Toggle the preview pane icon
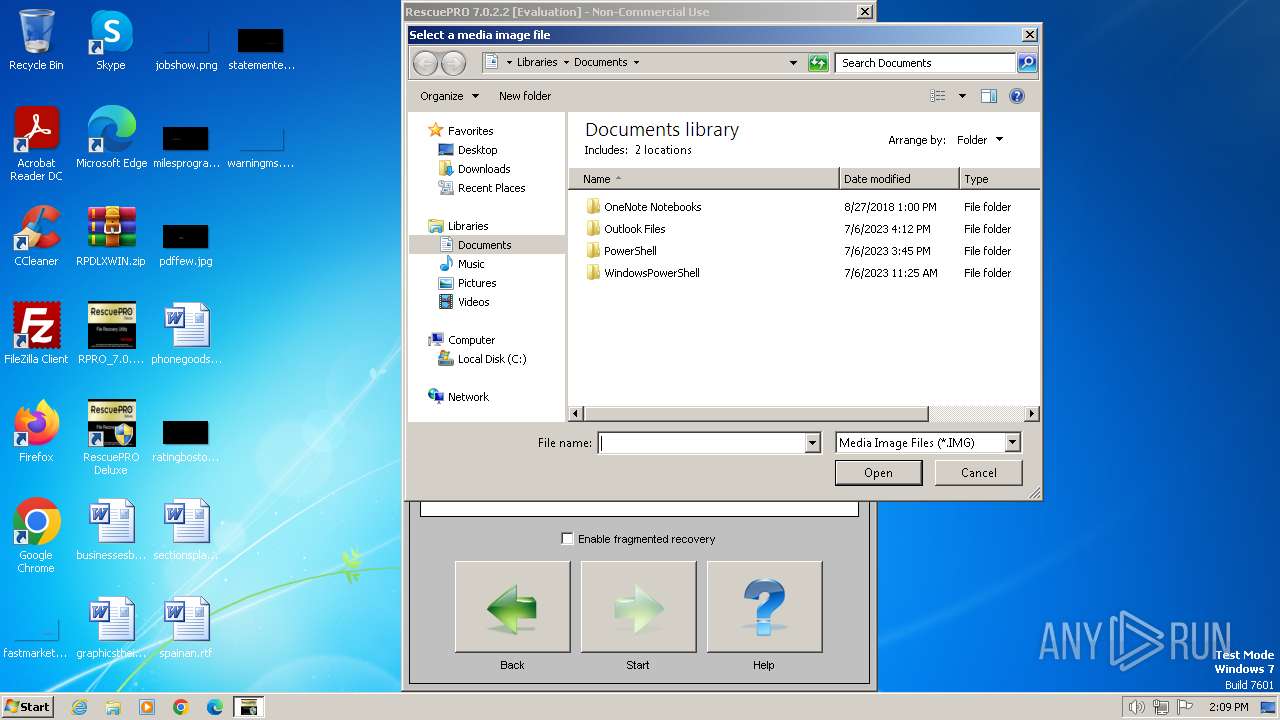1280x720 pixels. (x=988, y=96)
